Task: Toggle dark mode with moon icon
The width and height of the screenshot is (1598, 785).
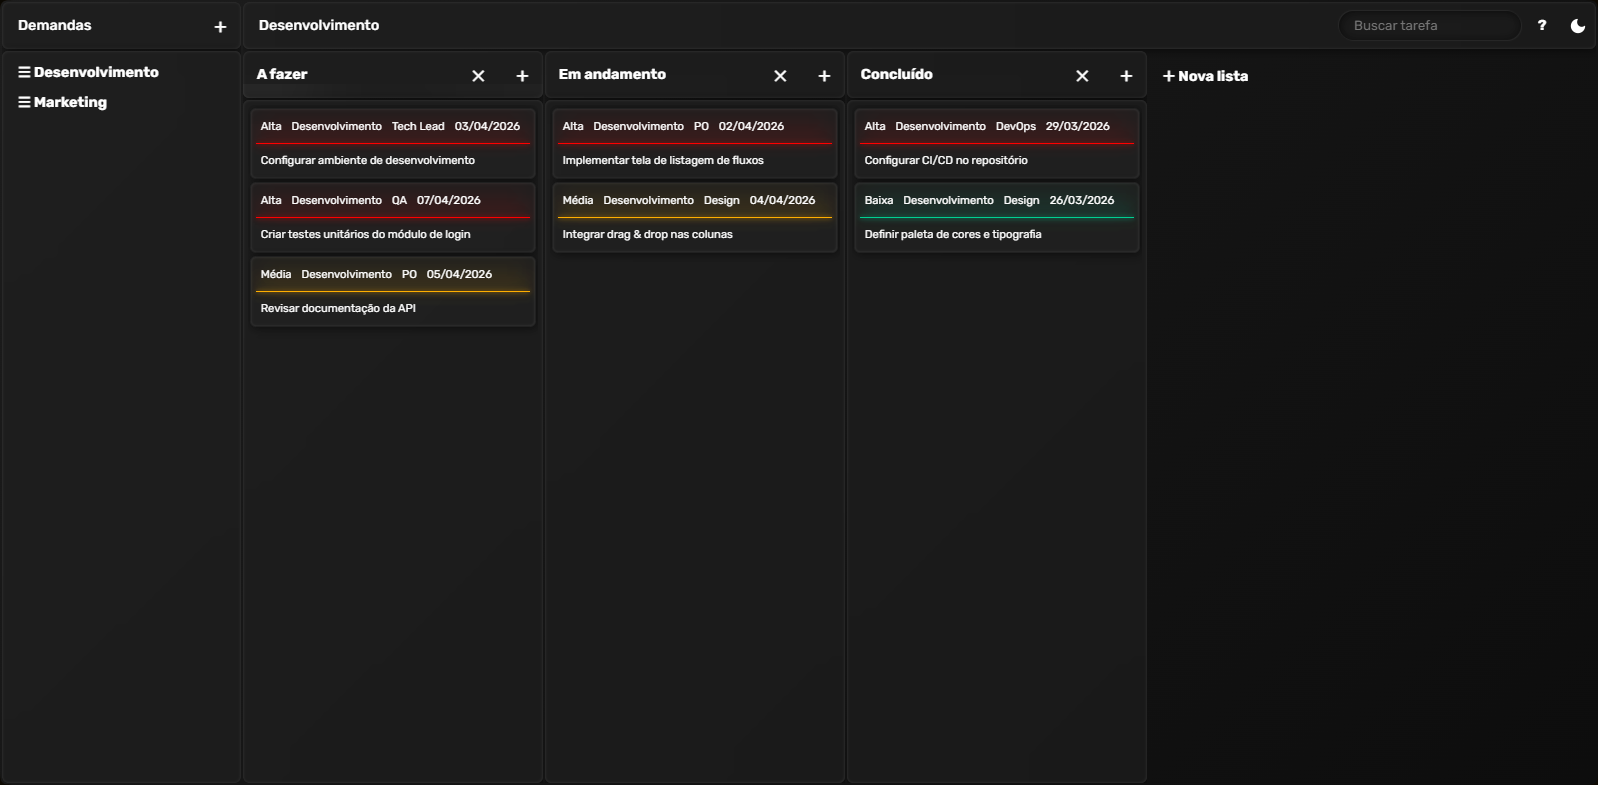Action: click(x=1577, y=26)
